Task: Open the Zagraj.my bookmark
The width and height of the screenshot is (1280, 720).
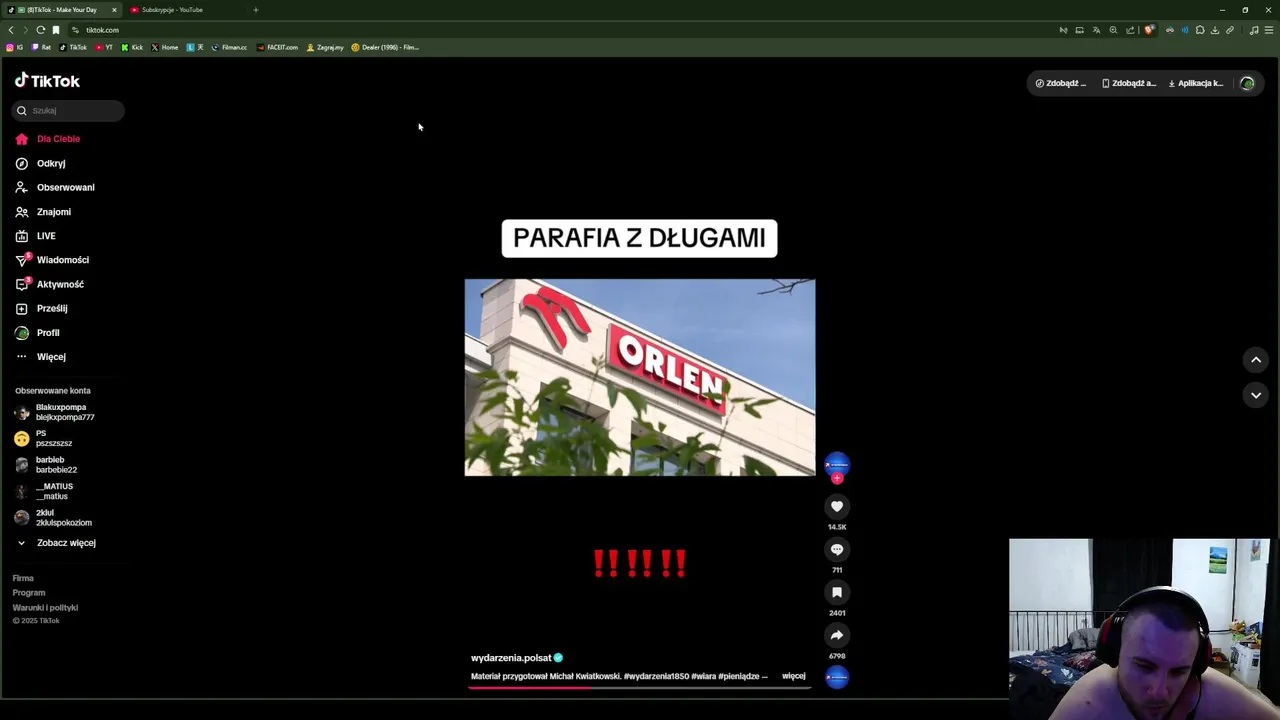Action: pos(325,47)
